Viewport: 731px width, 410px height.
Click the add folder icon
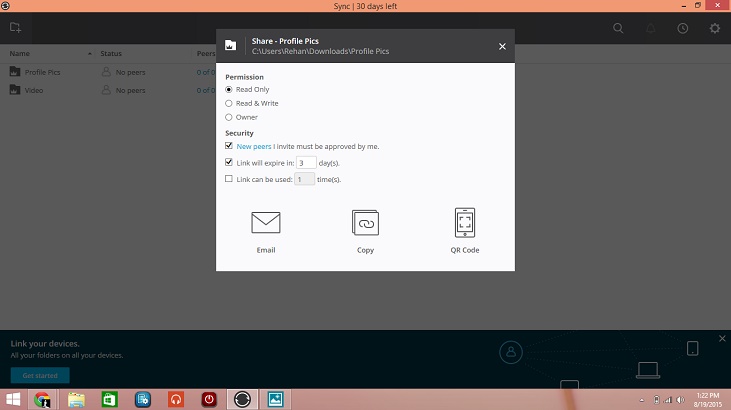point(16,28)
